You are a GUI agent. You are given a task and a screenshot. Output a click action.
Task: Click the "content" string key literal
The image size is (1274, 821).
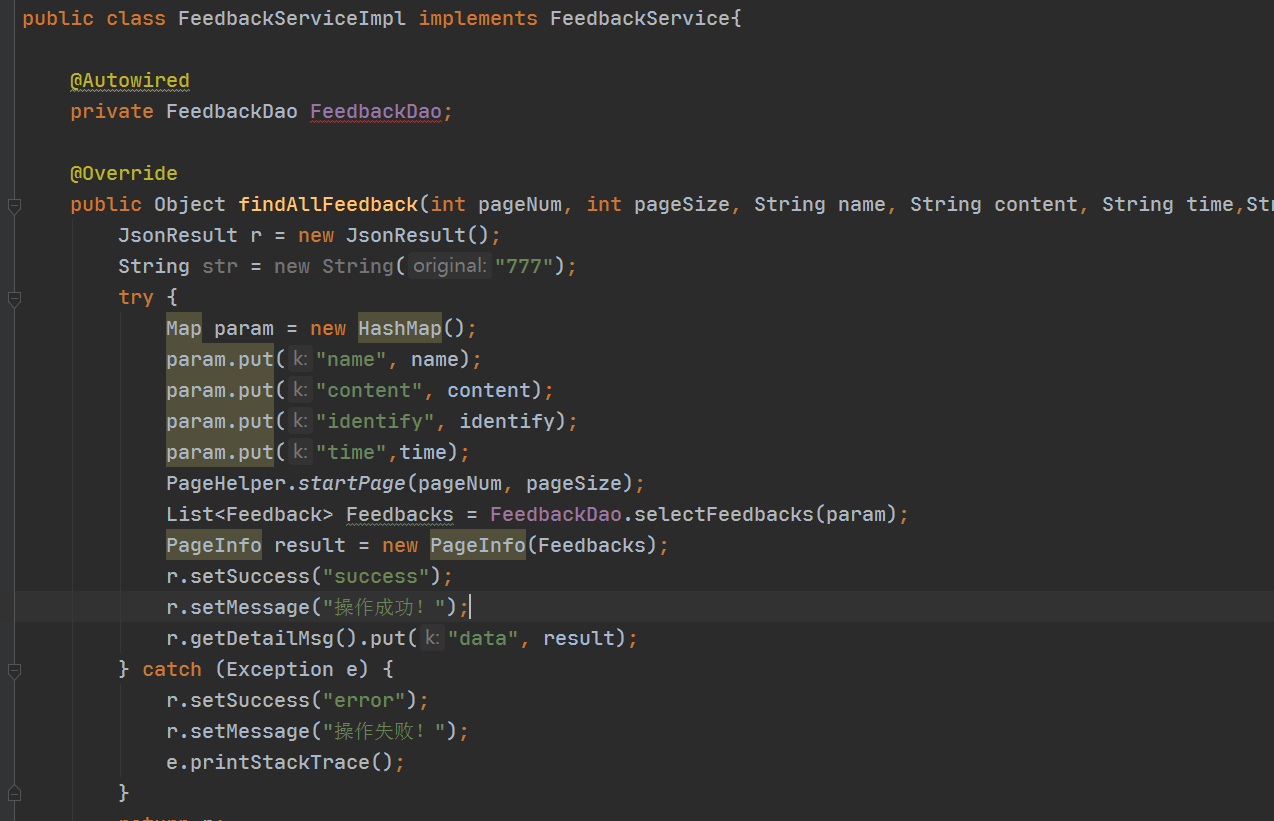[x=370, y=390]
